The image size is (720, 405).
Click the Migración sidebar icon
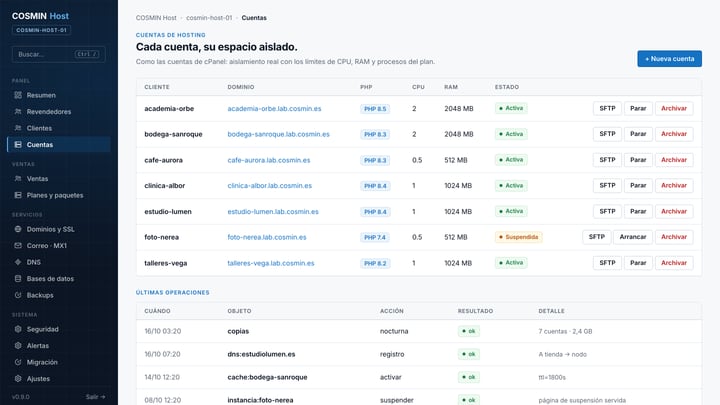click(18, 362)
